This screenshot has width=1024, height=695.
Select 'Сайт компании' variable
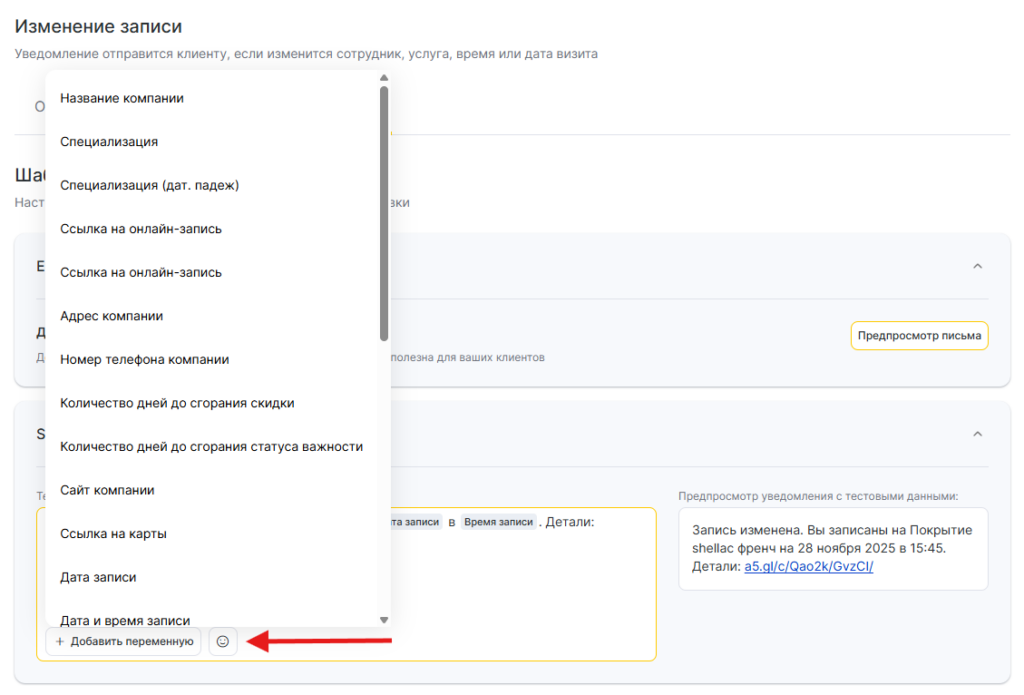pyautogui.click(x=107, y=490)
